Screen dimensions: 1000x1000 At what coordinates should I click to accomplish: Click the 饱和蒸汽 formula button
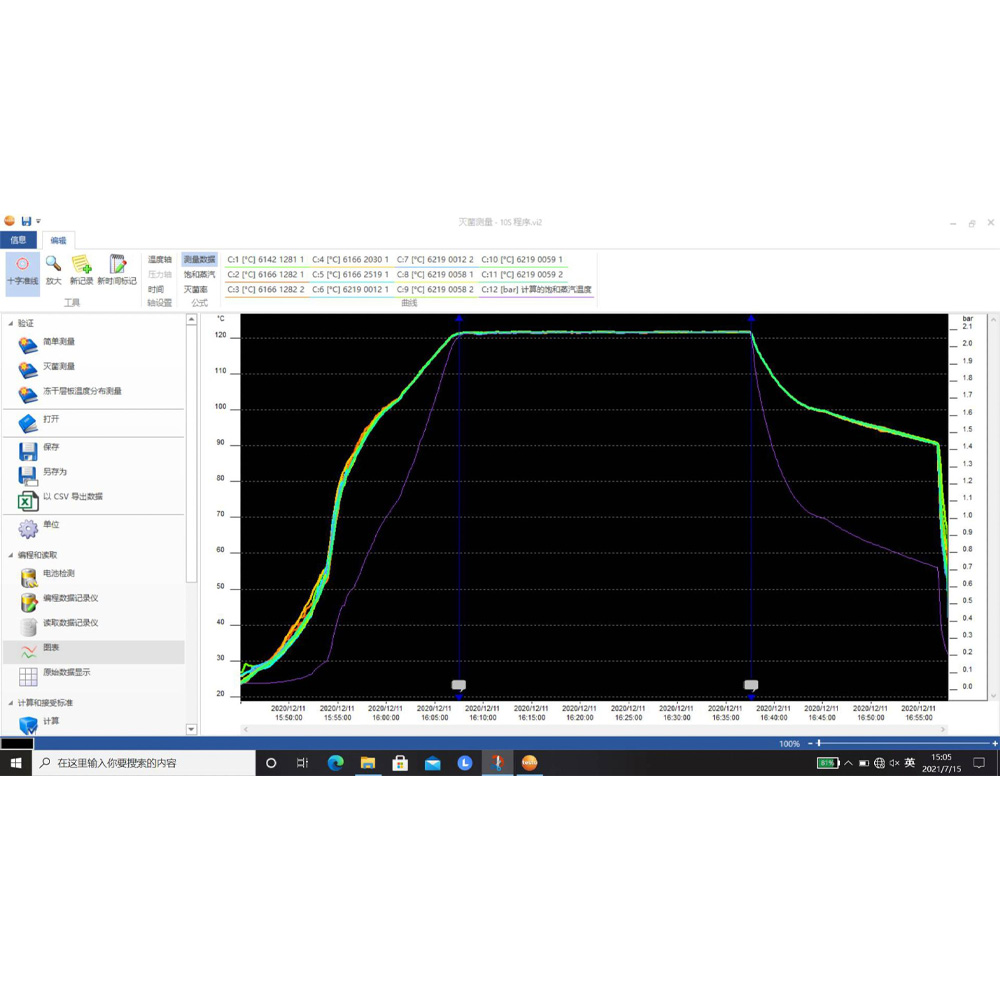(199, 274)
